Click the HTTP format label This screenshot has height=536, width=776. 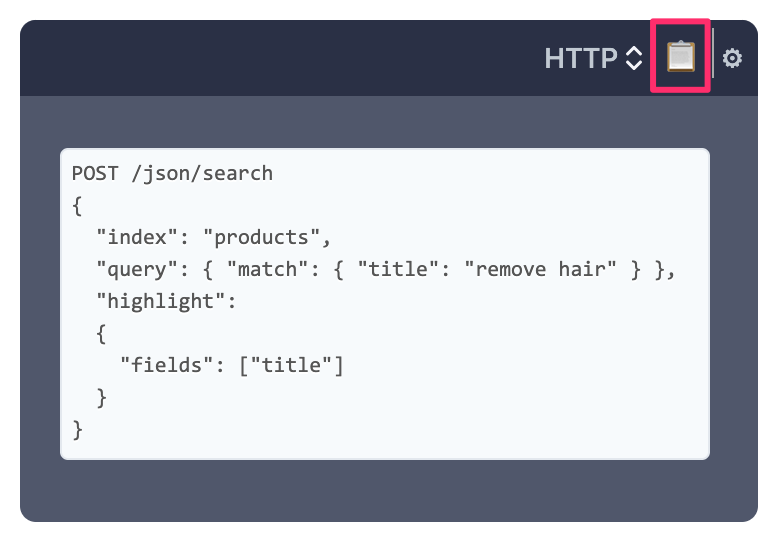(x=581, y=59)
